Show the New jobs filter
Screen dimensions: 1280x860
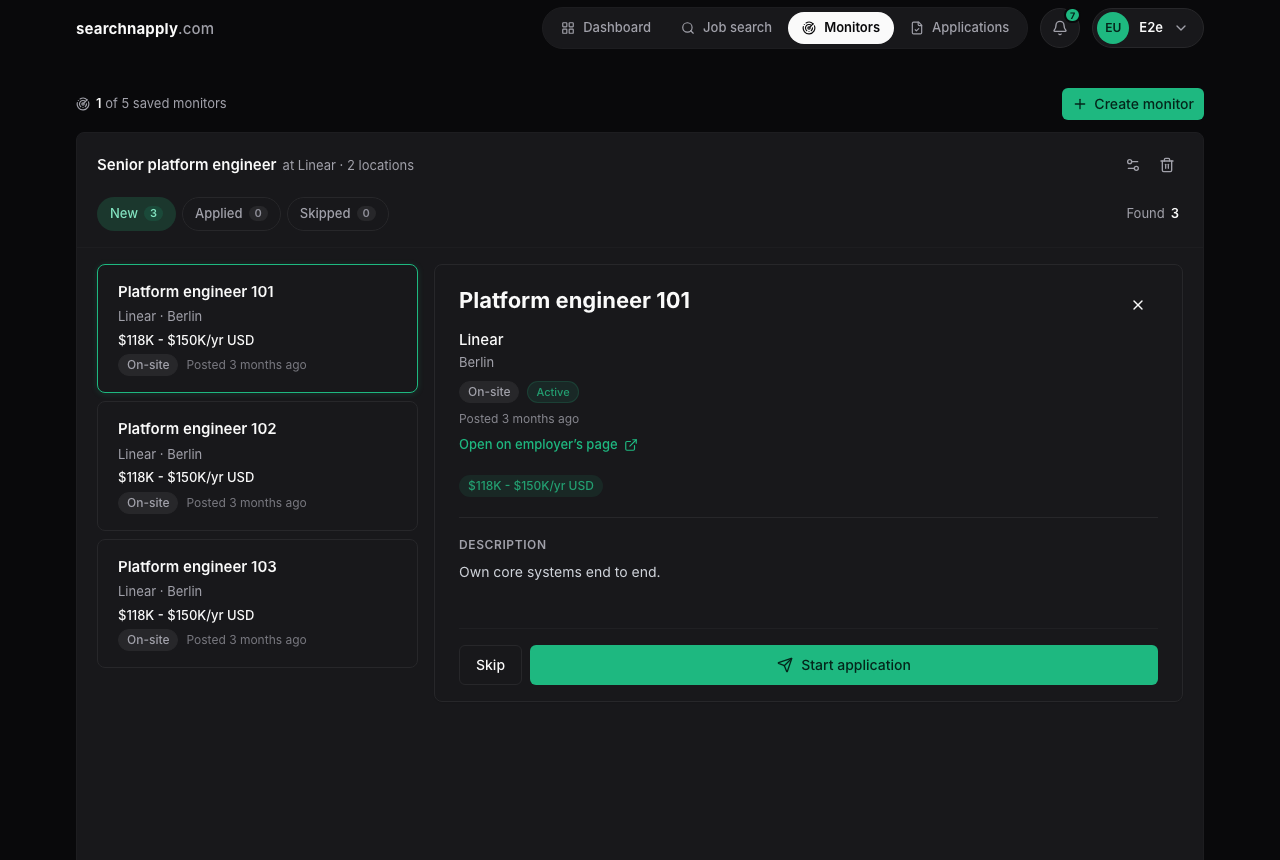[136, 213]
